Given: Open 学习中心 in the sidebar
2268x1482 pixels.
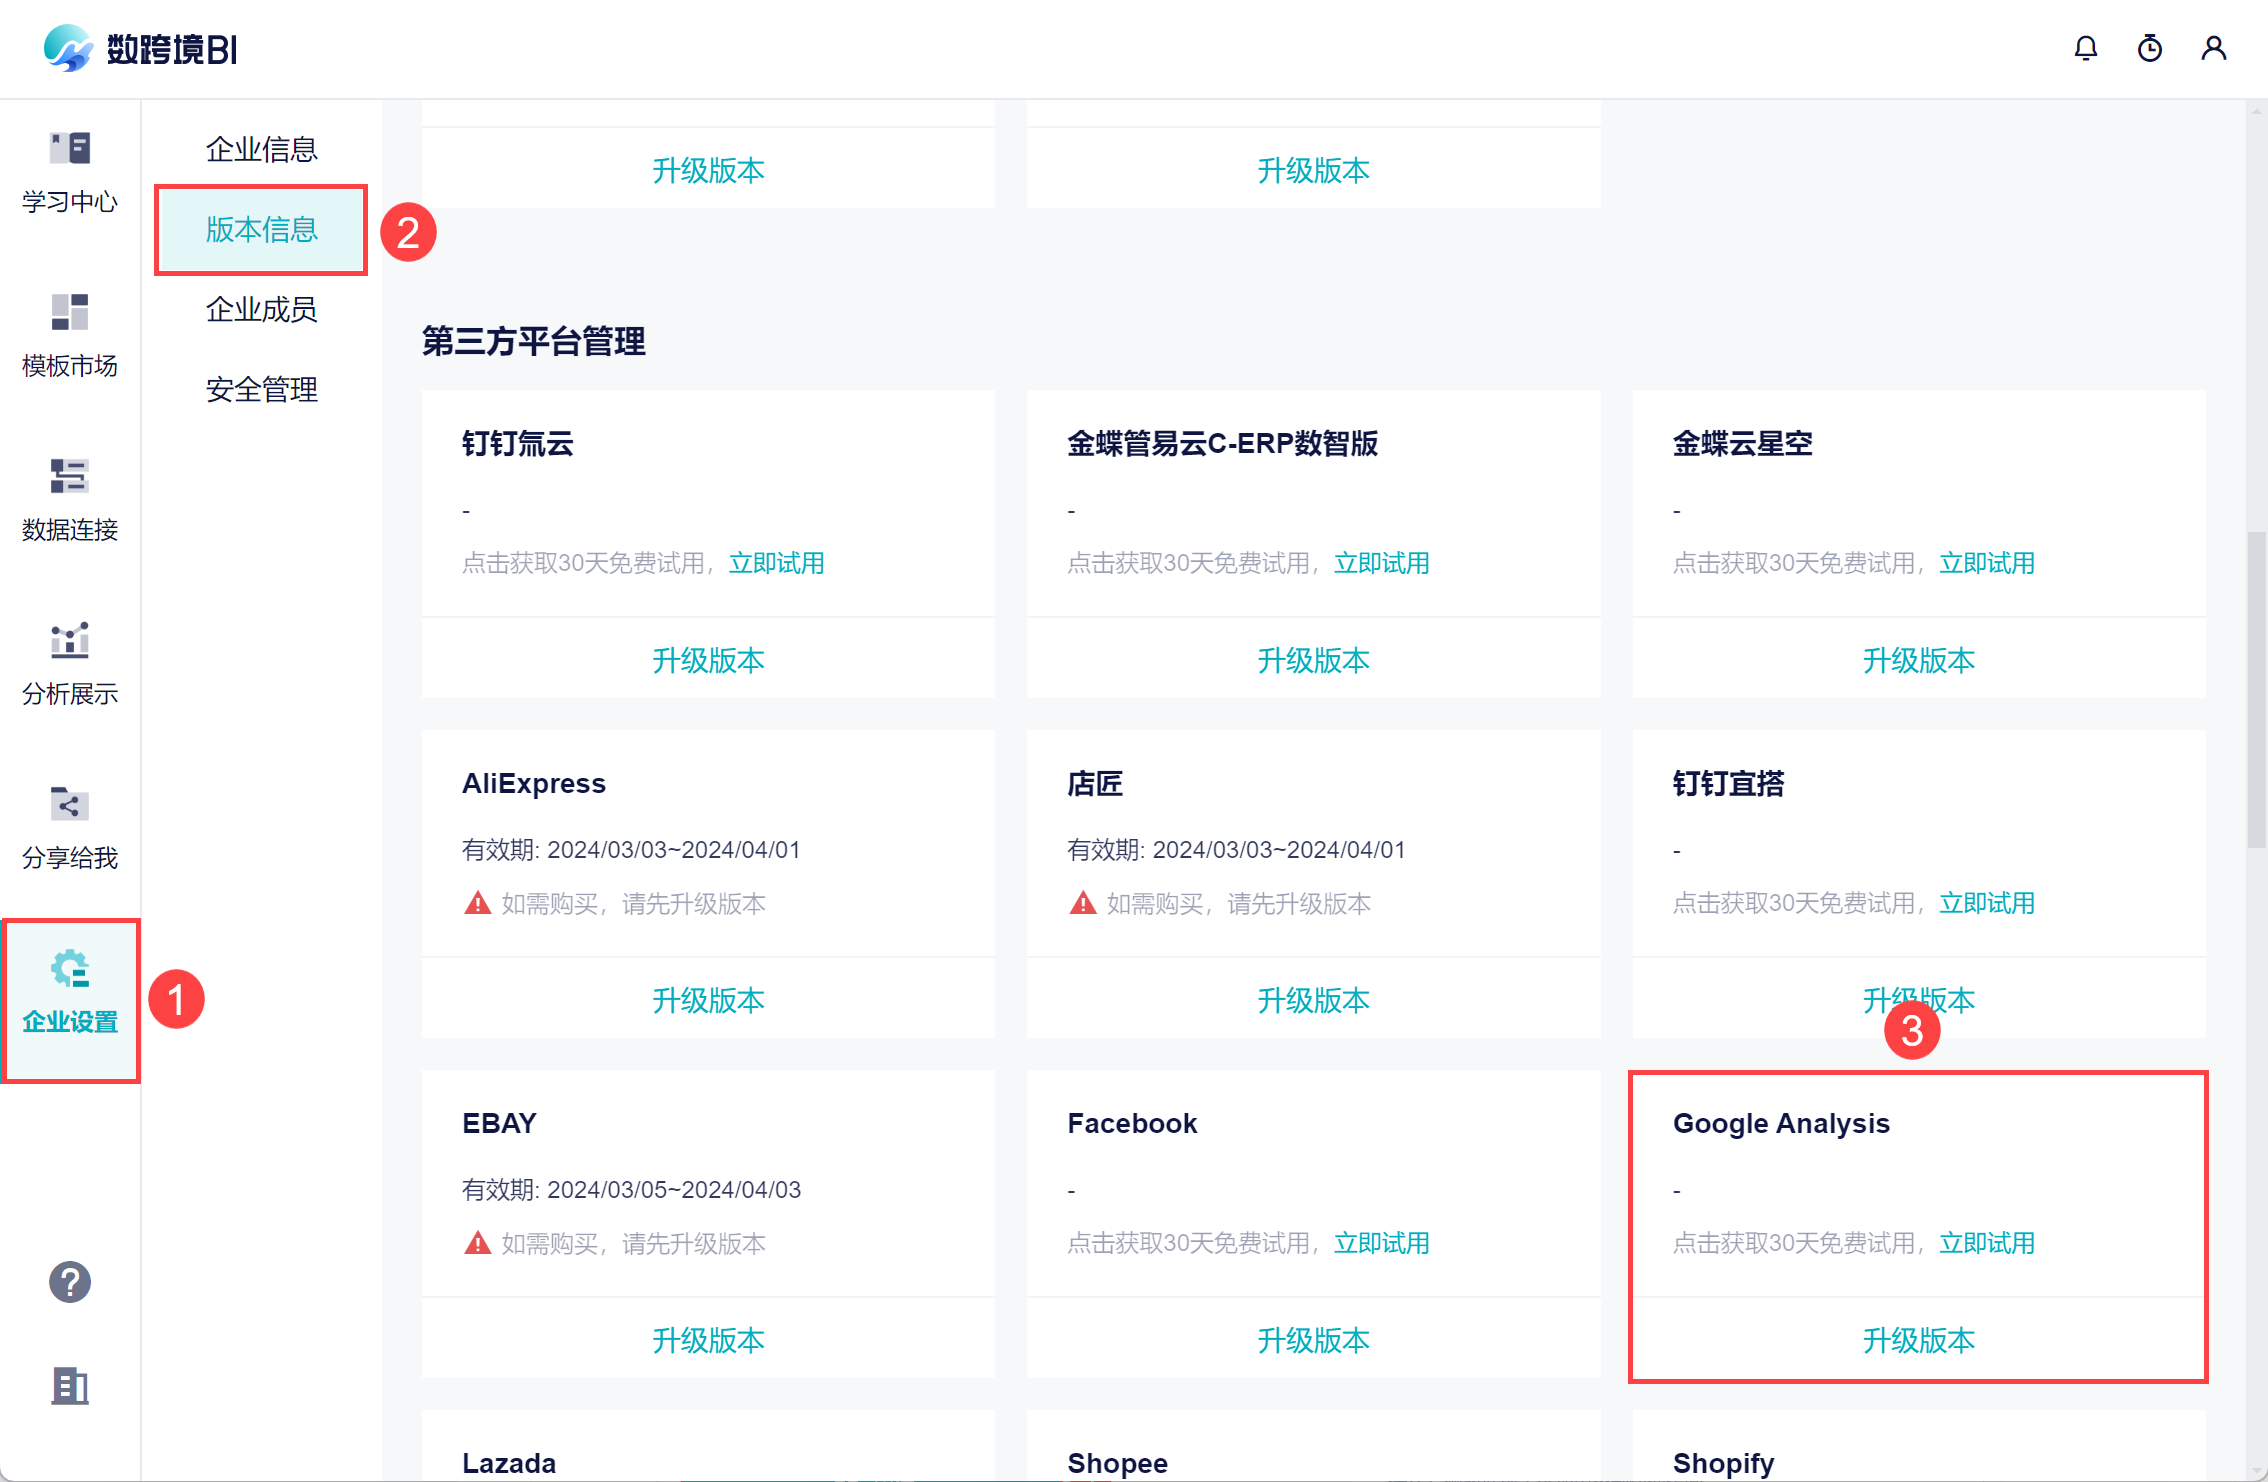Looking at the screenshot, I should [70, 172].
